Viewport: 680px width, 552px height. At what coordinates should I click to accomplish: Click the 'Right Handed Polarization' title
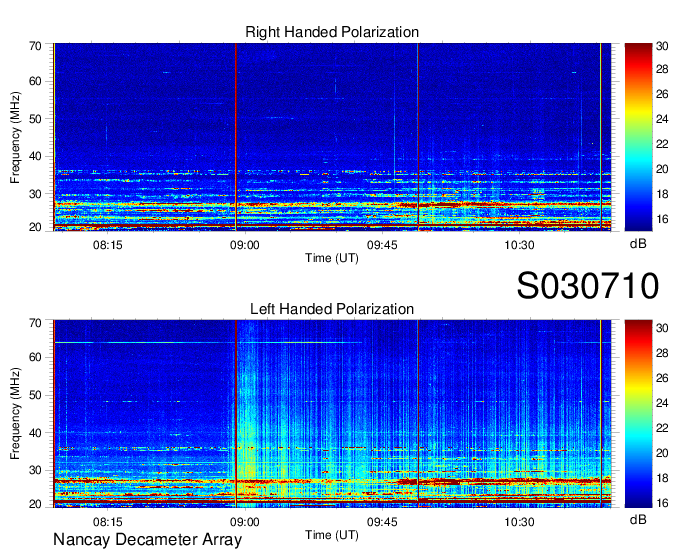tap(332, 32)
